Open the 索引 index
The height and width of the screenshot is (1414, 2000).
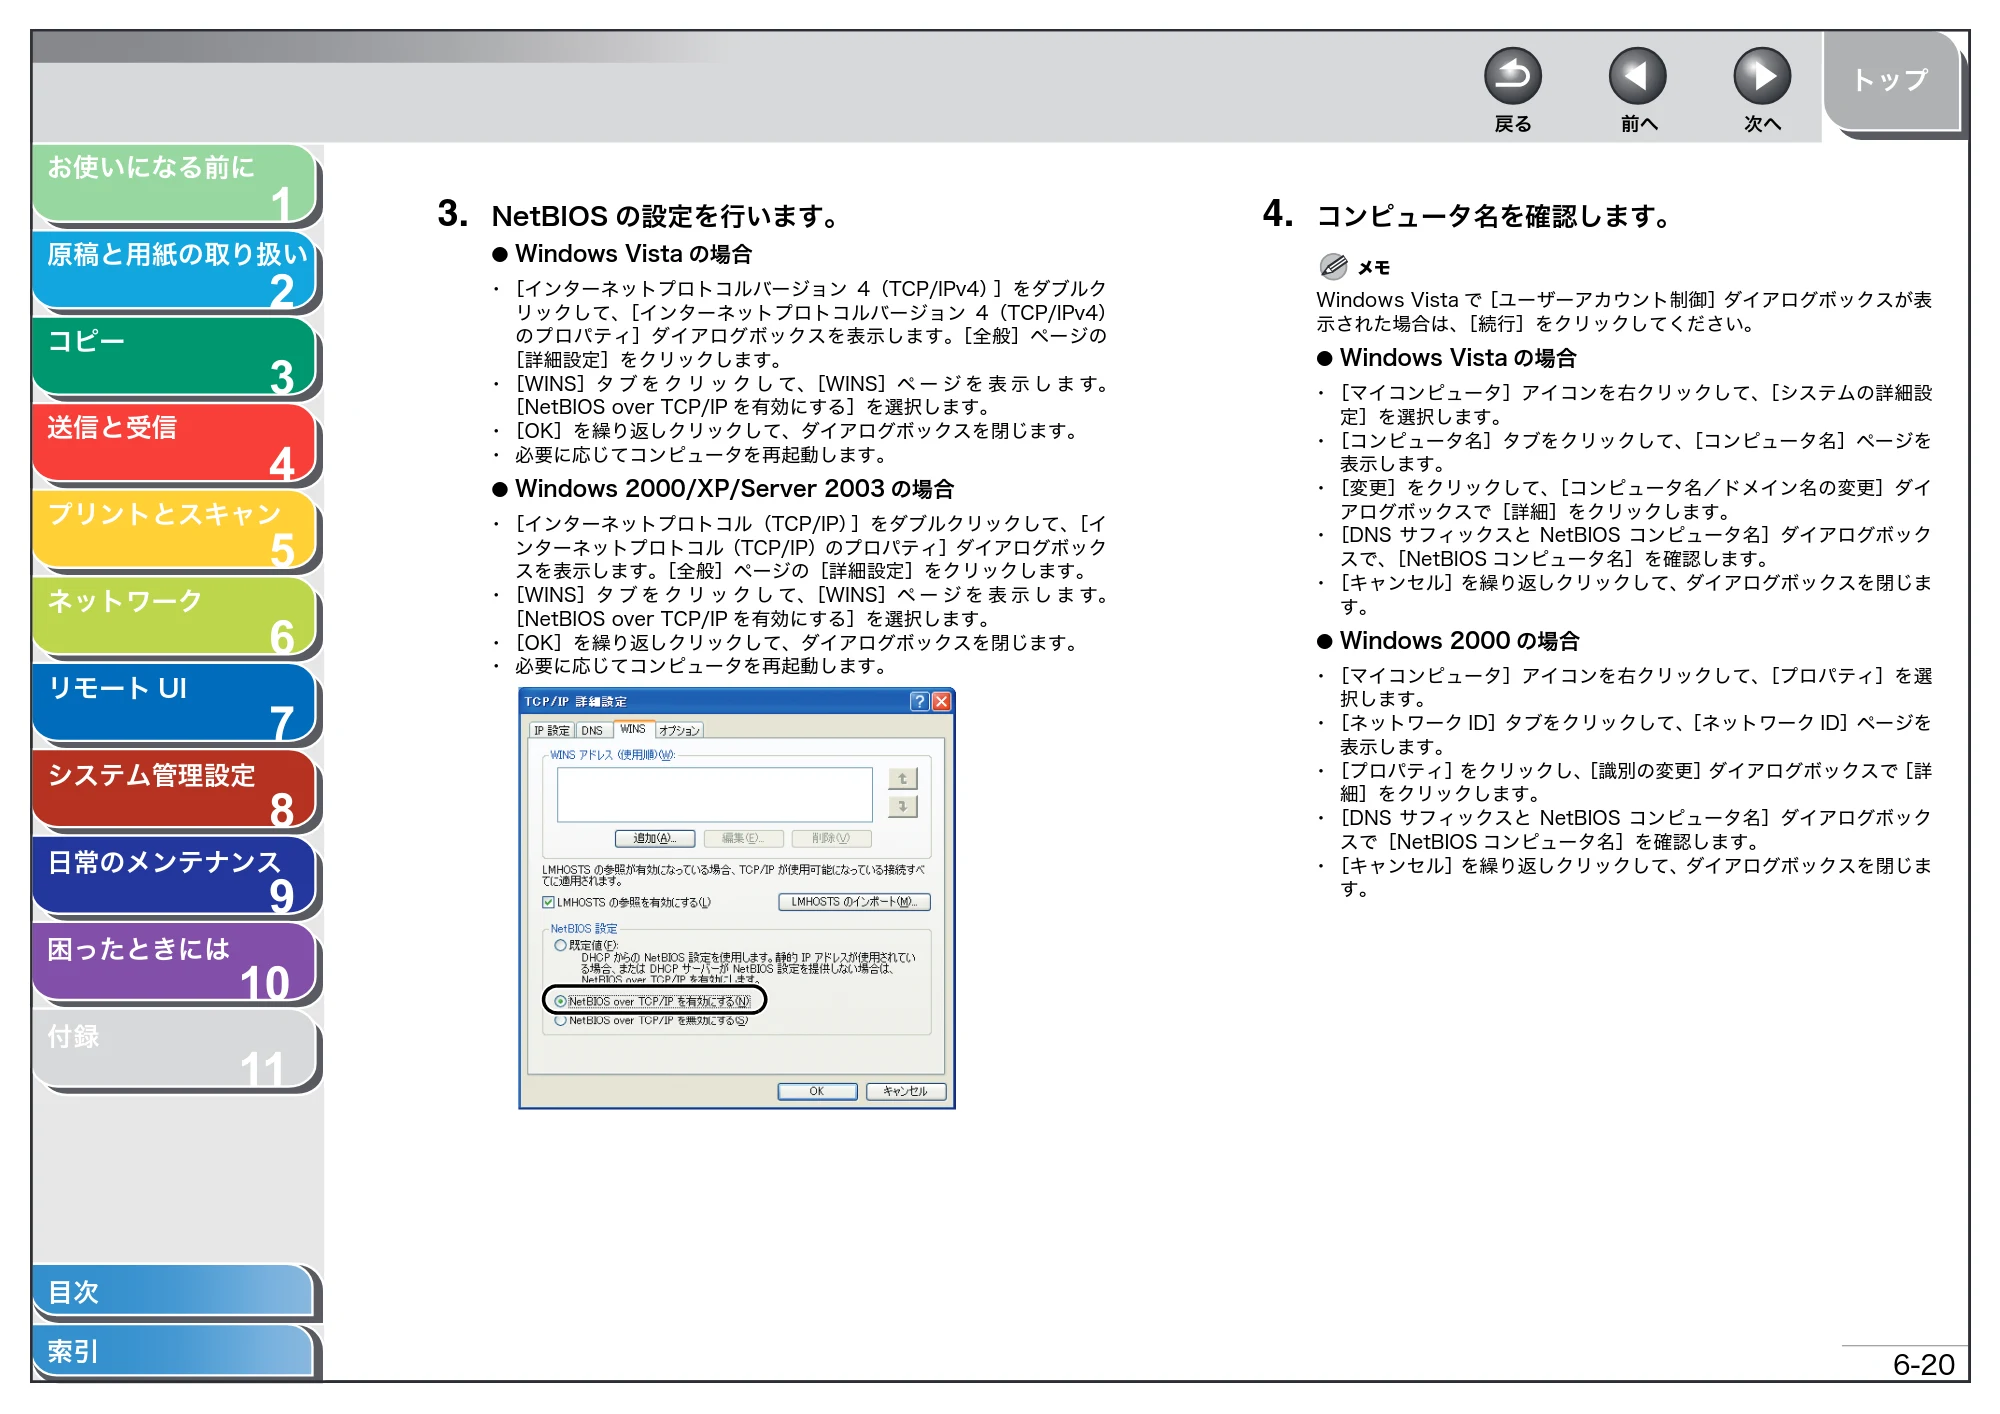click(174, 1351)
